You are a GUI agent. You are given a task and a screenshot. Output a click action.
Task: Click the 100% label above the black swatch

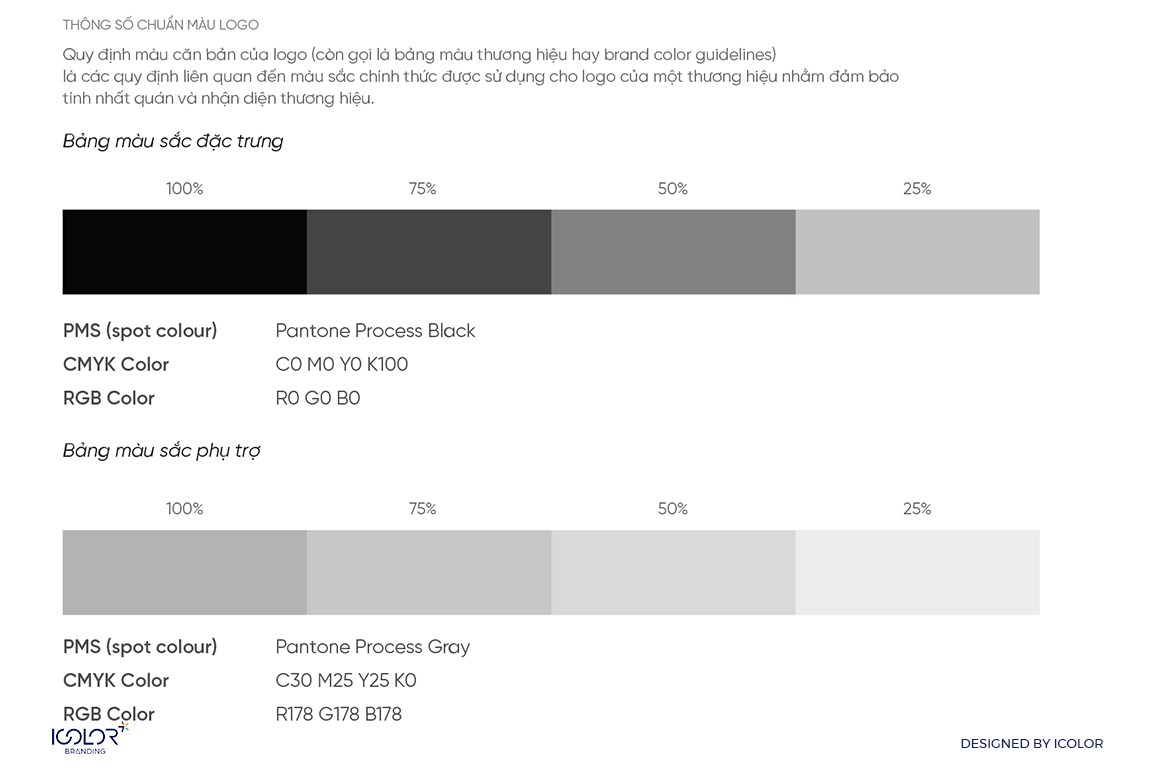[184, 189]
